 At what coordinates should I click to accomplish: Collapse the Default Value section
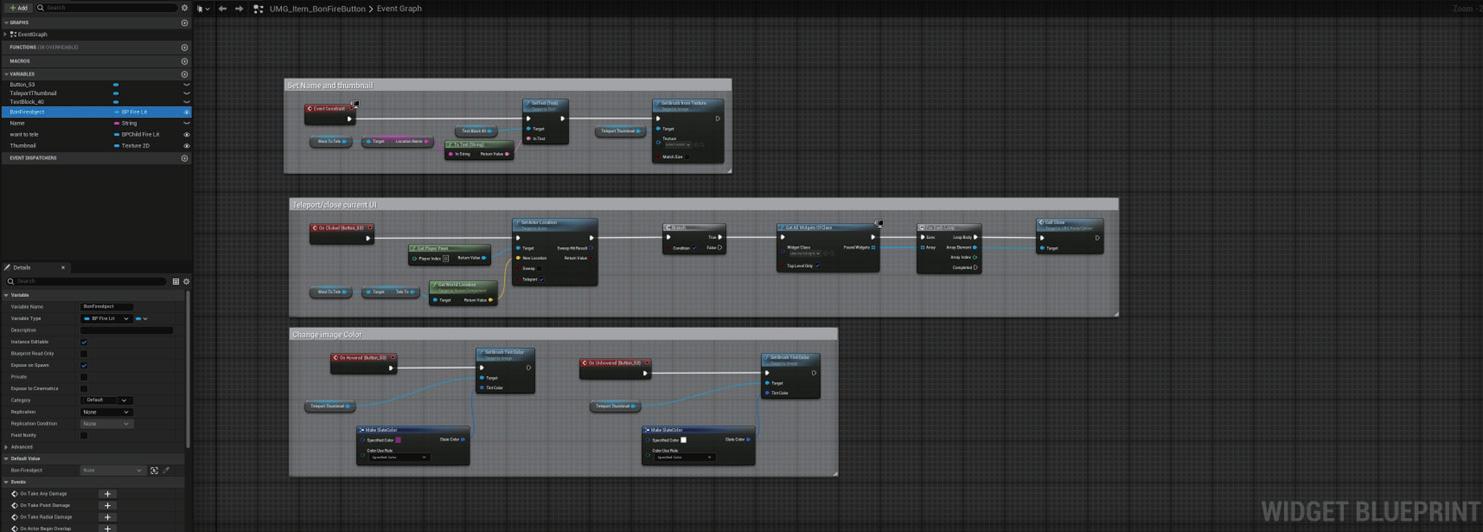[x=6, y=458]
